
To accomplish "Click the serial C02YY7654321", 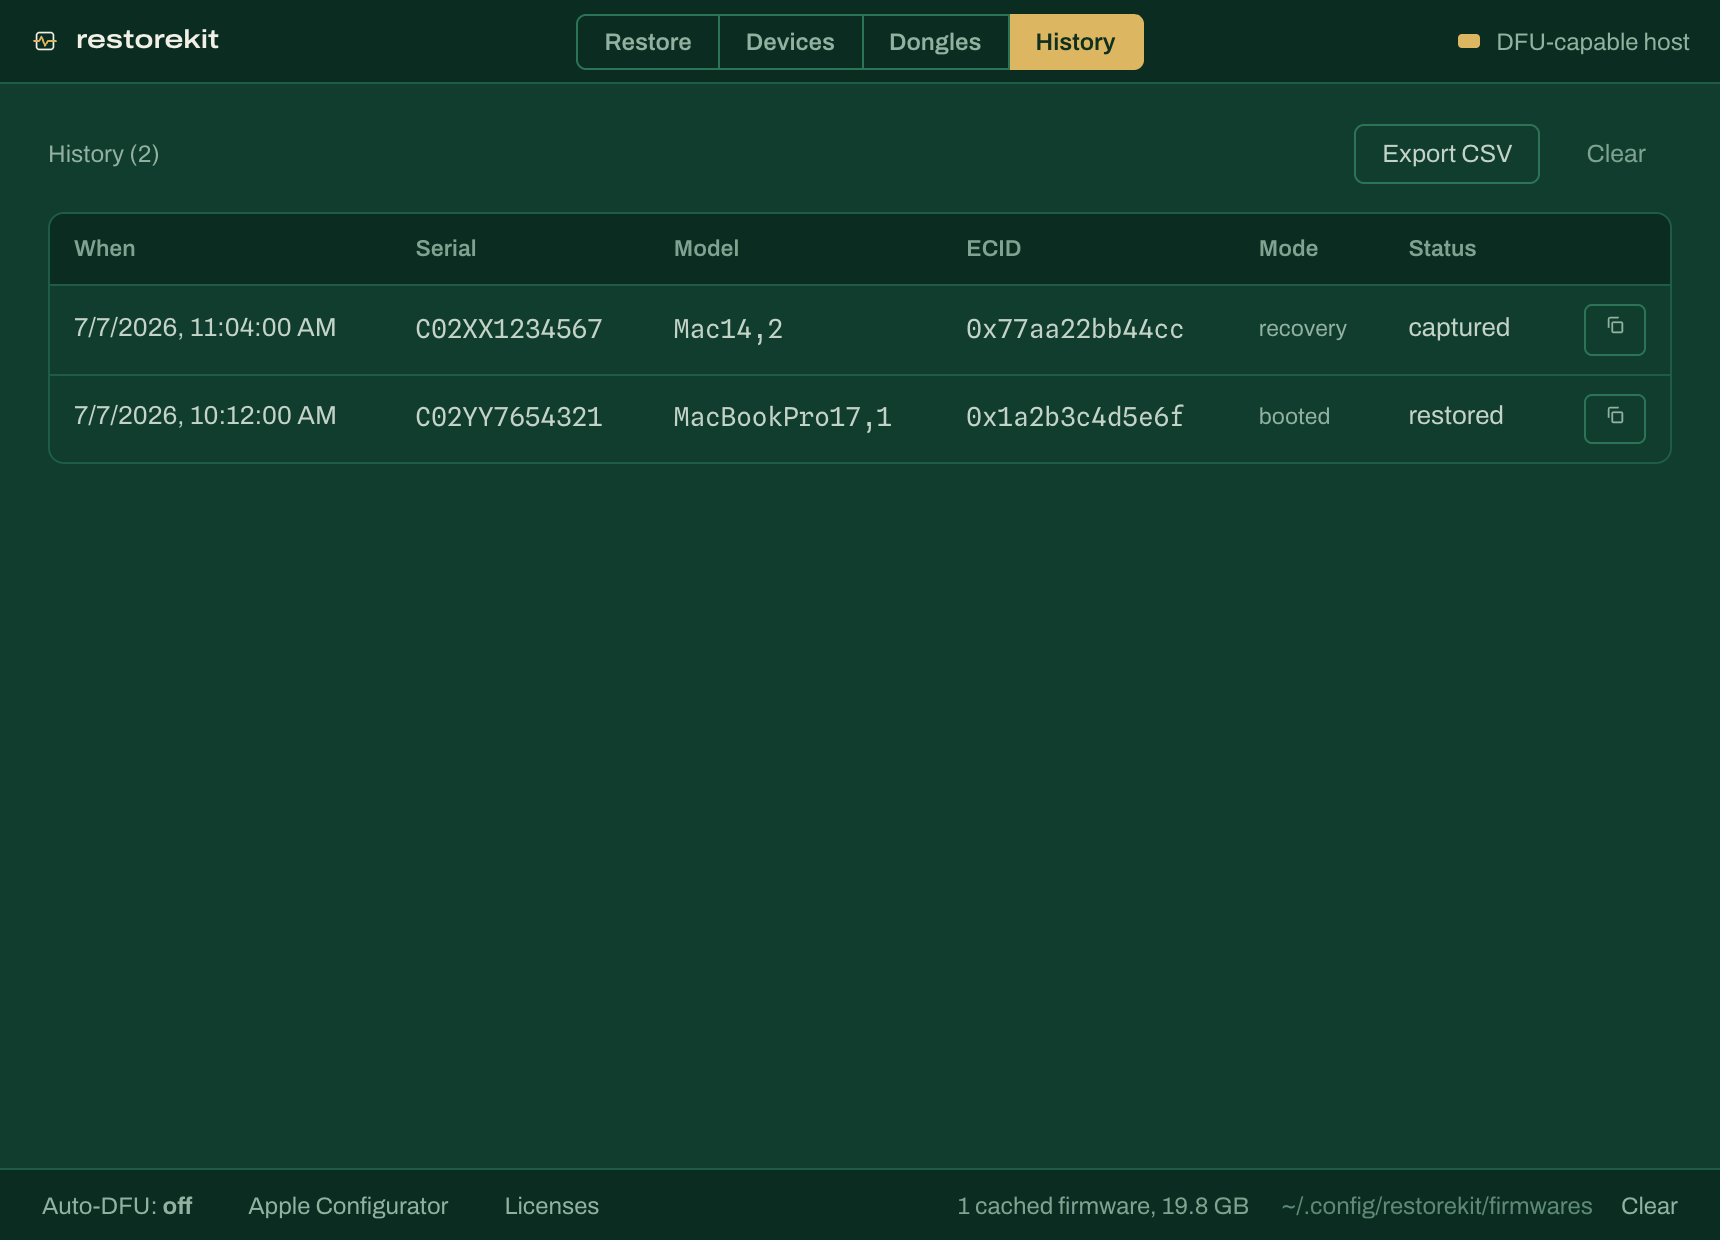I will click(509, 418).
